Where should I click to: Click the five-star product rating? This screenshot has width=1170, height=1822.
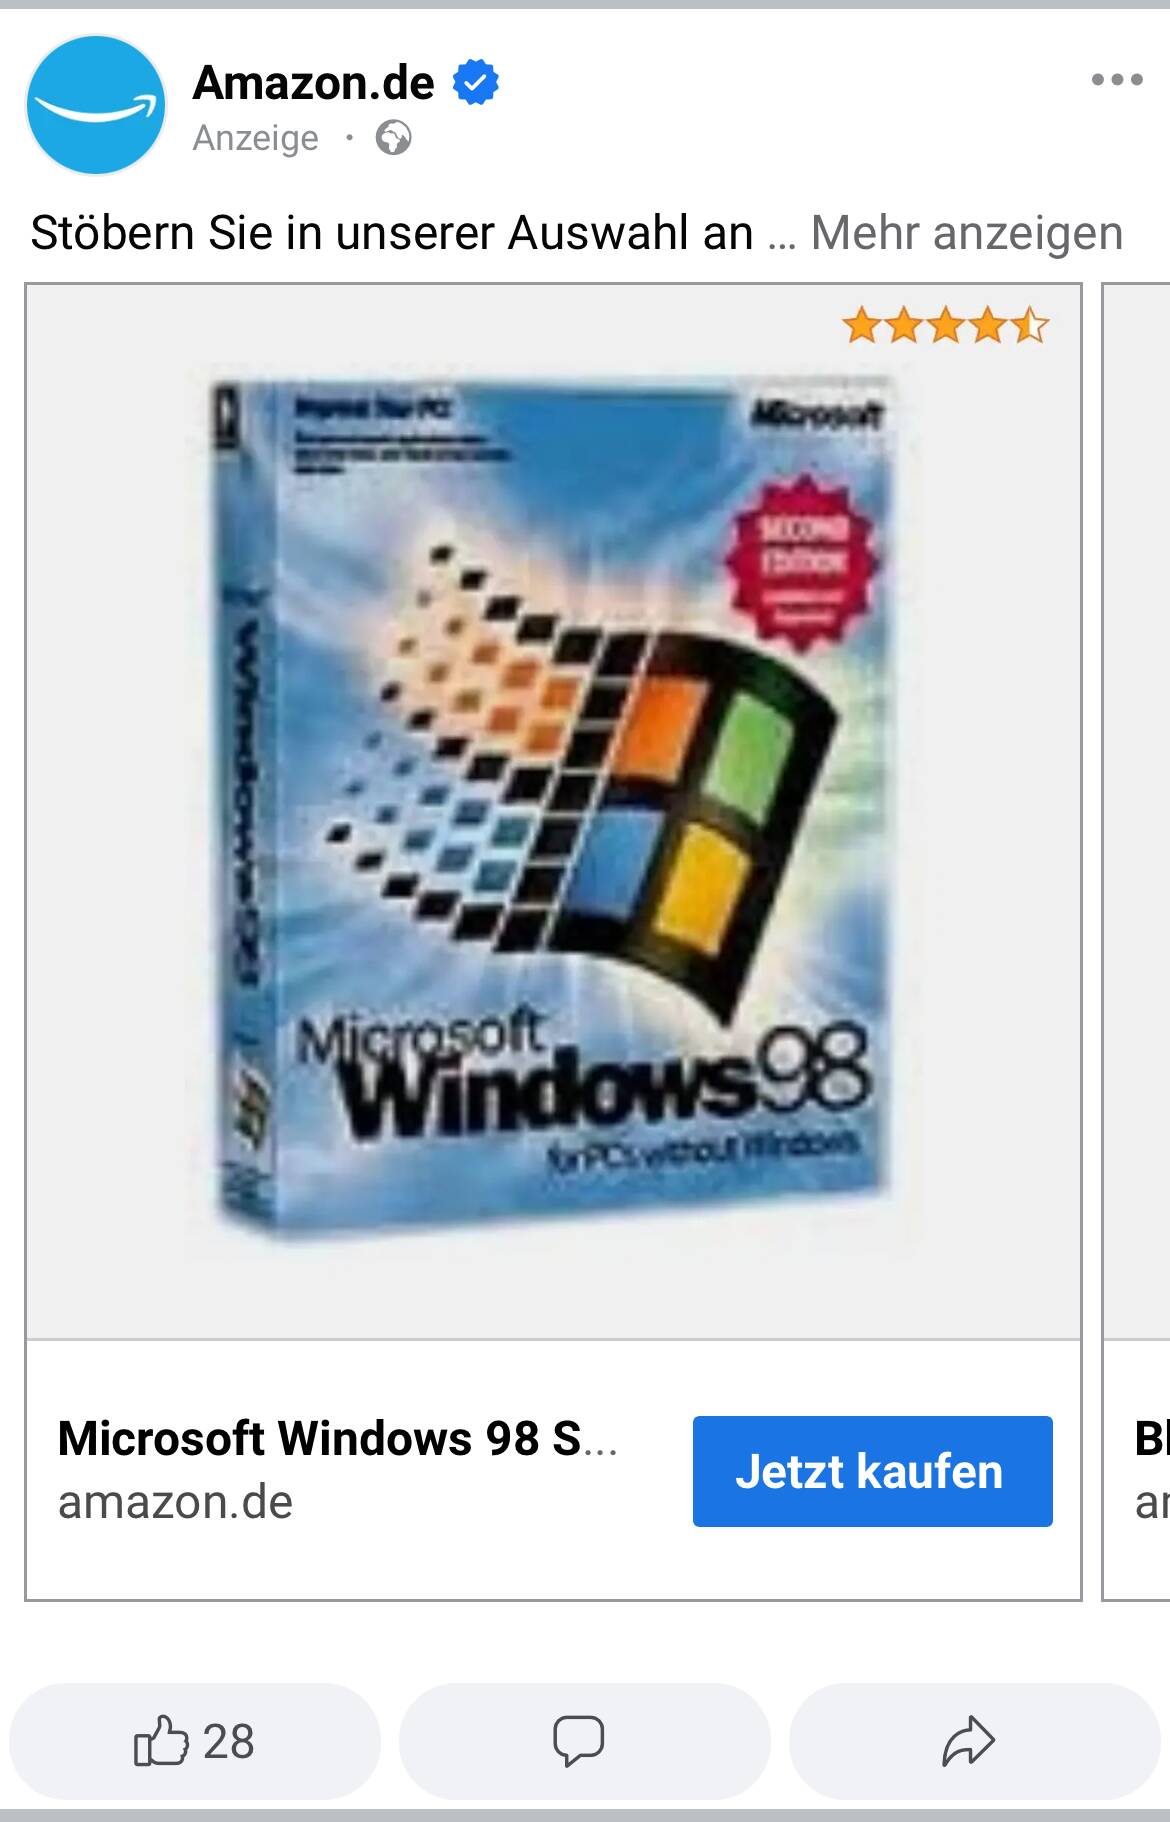(945, 325)
